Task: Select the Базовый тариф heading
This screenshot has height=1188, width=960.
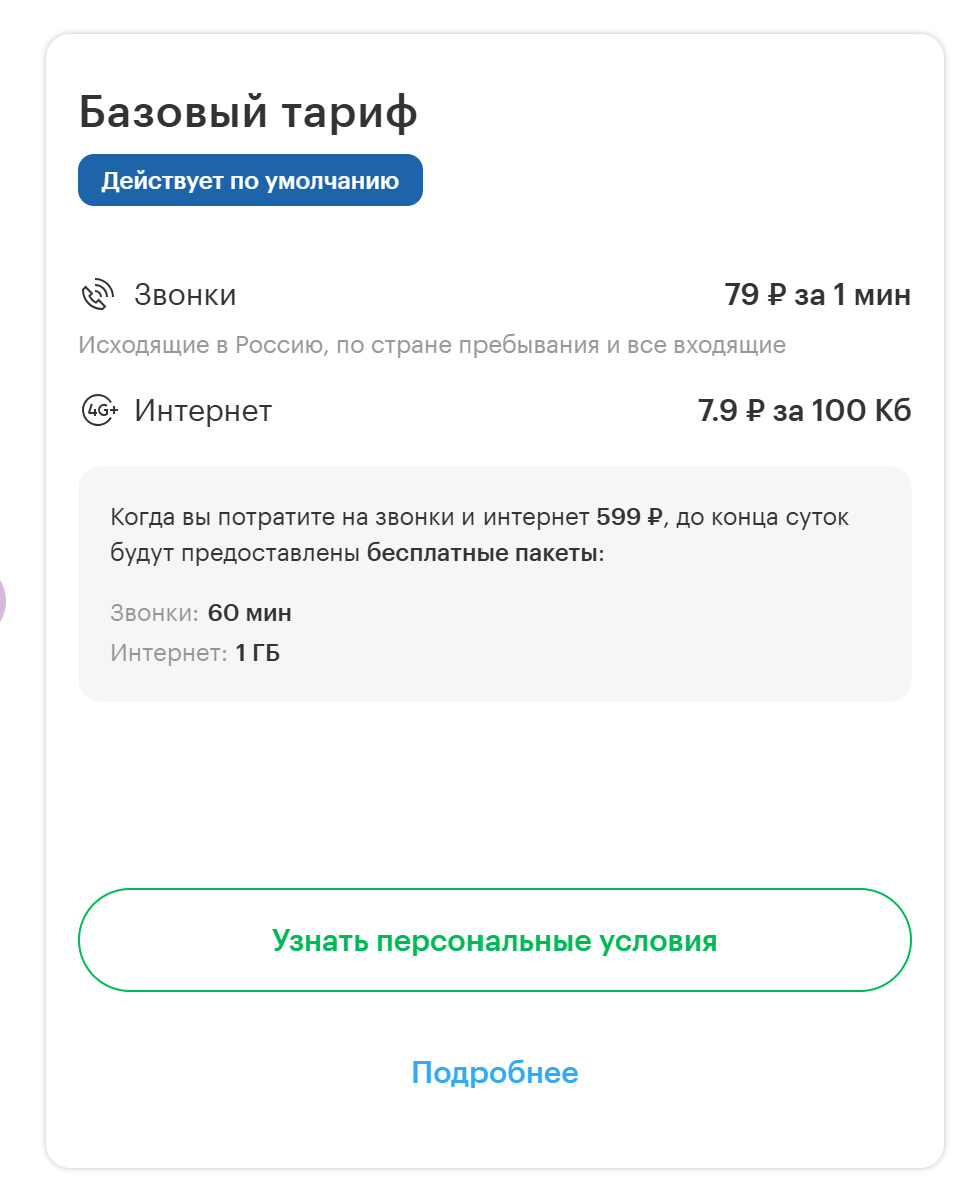Action: click(x=248, y=113)
